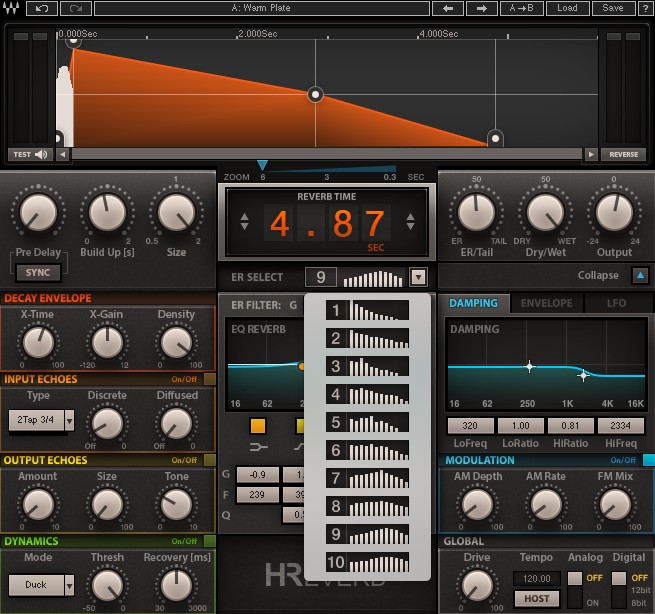The height and width of the screenshot is (614, 655).
Task: Click the Tempo field showing 120.00
Action: click(x=537, y=579)
